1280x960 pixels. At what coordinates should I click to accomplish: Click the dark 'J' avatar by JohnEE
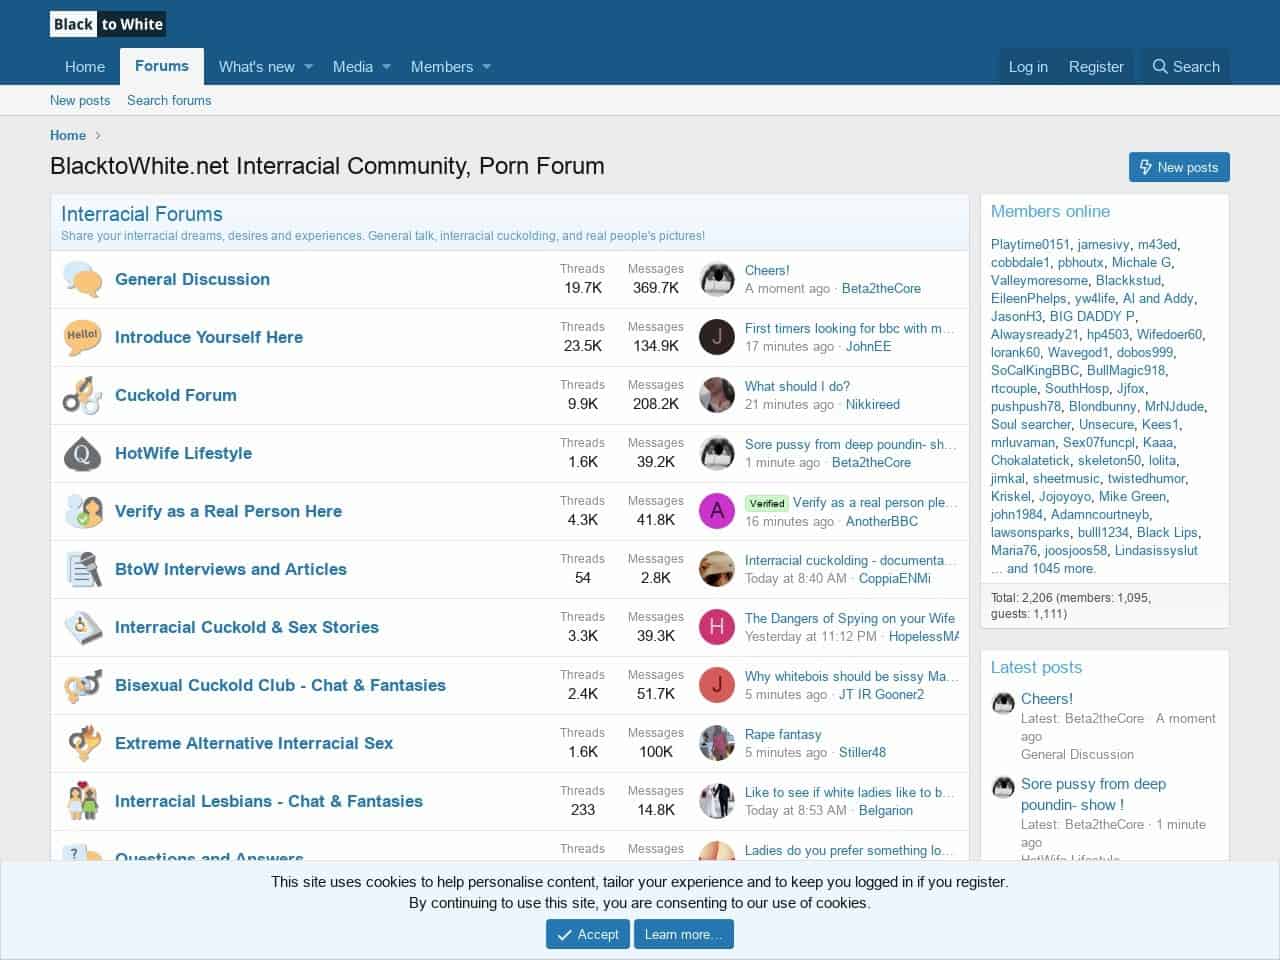[716, 337]
